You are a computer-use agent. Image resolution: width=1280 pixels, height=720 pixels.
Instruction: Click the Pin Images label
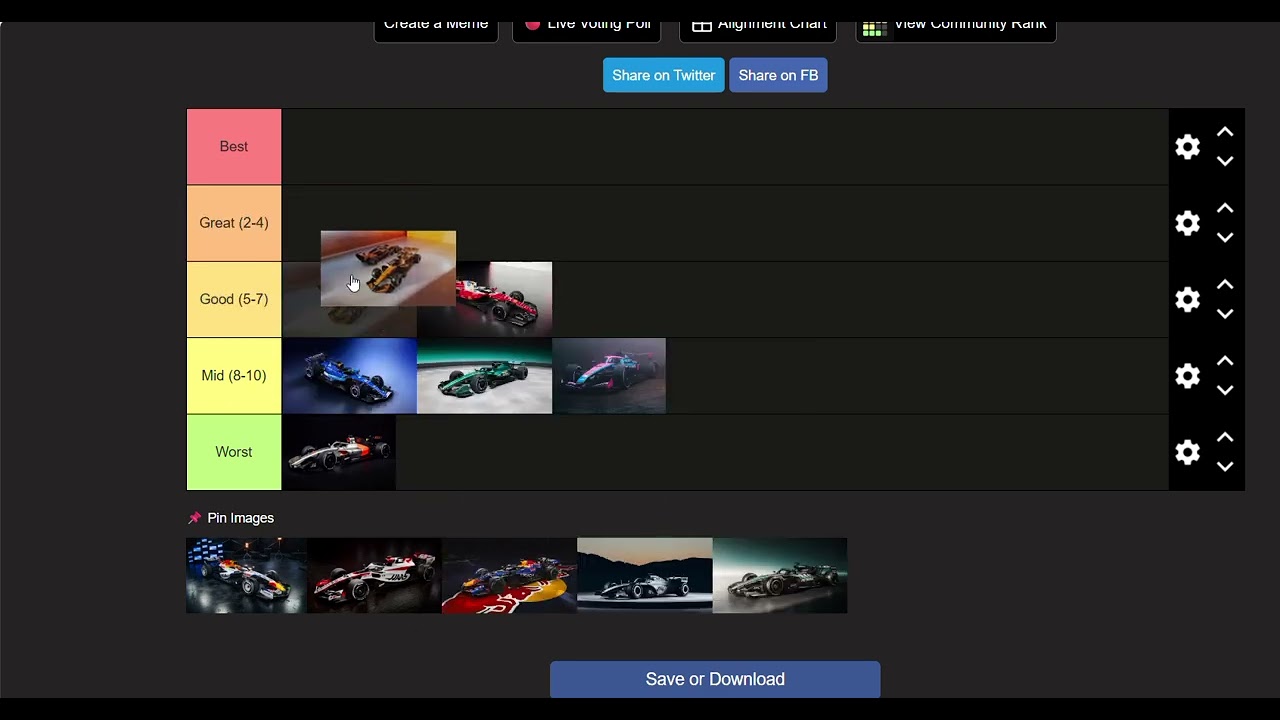[x=240, y=518]
